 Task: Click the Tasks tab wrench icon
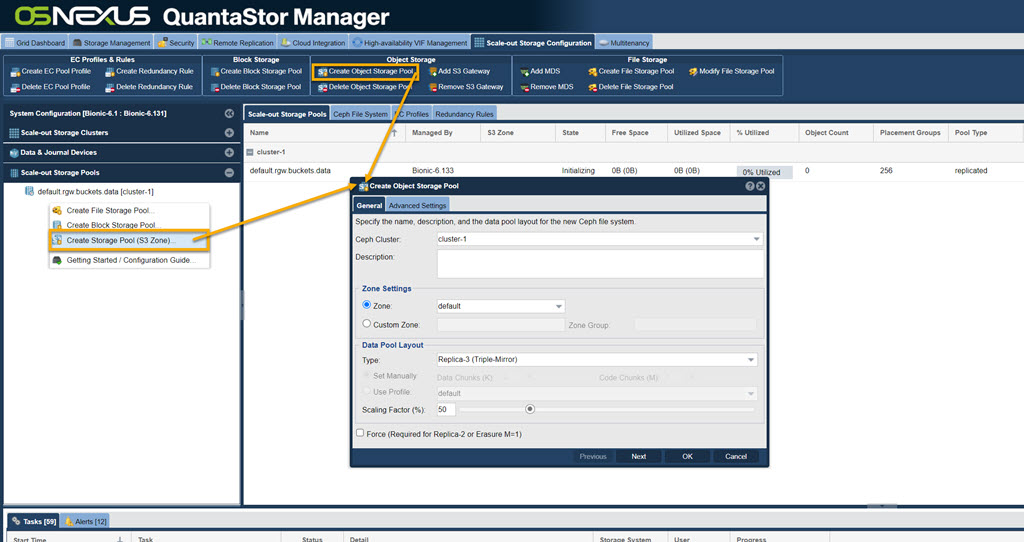point(16,521)
